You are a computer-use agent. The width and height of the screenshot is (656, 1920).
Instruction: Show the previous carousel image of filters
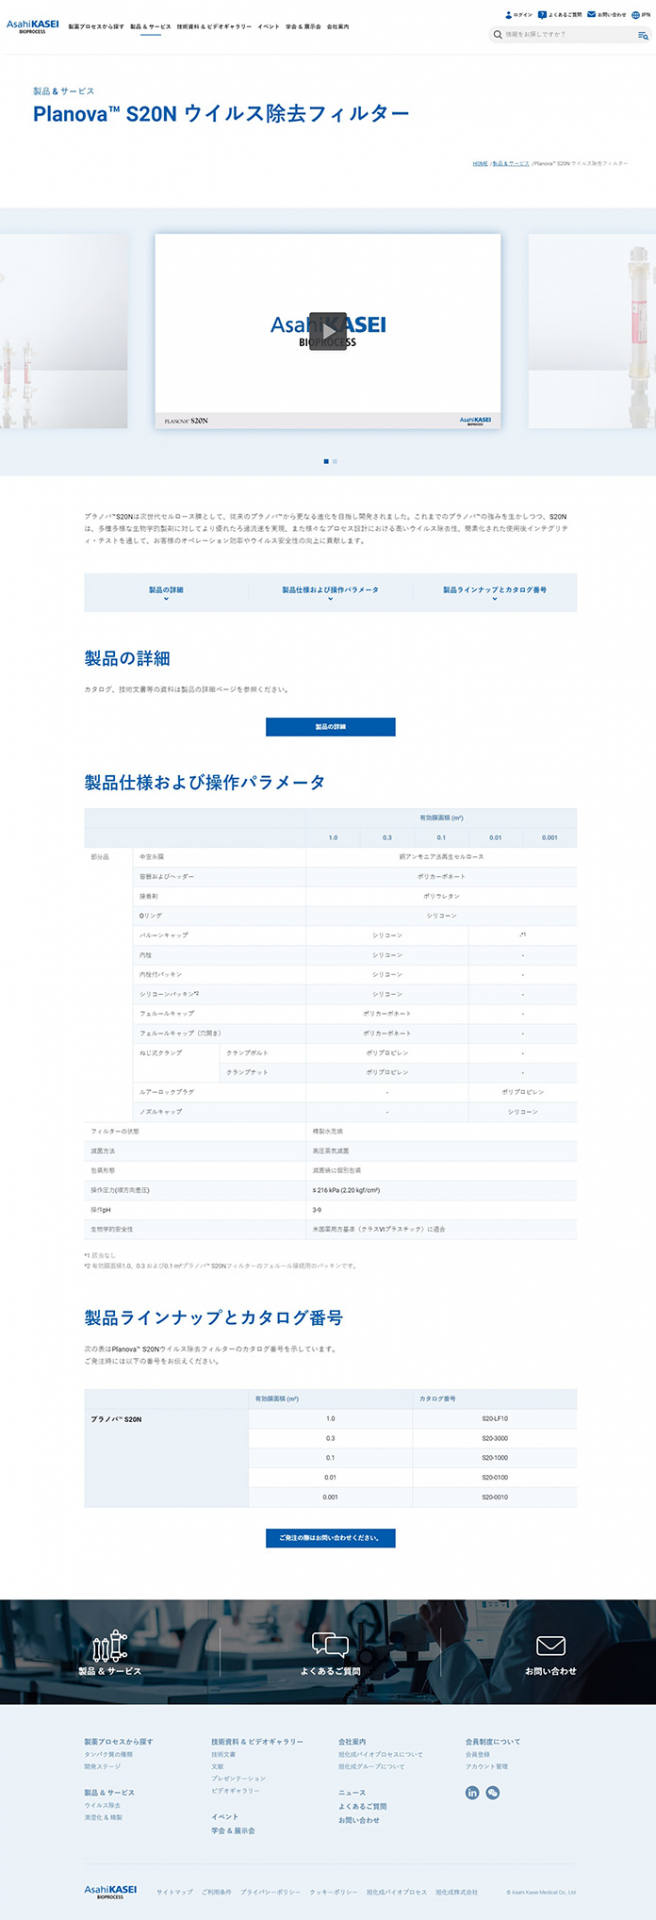coord(64,331)
